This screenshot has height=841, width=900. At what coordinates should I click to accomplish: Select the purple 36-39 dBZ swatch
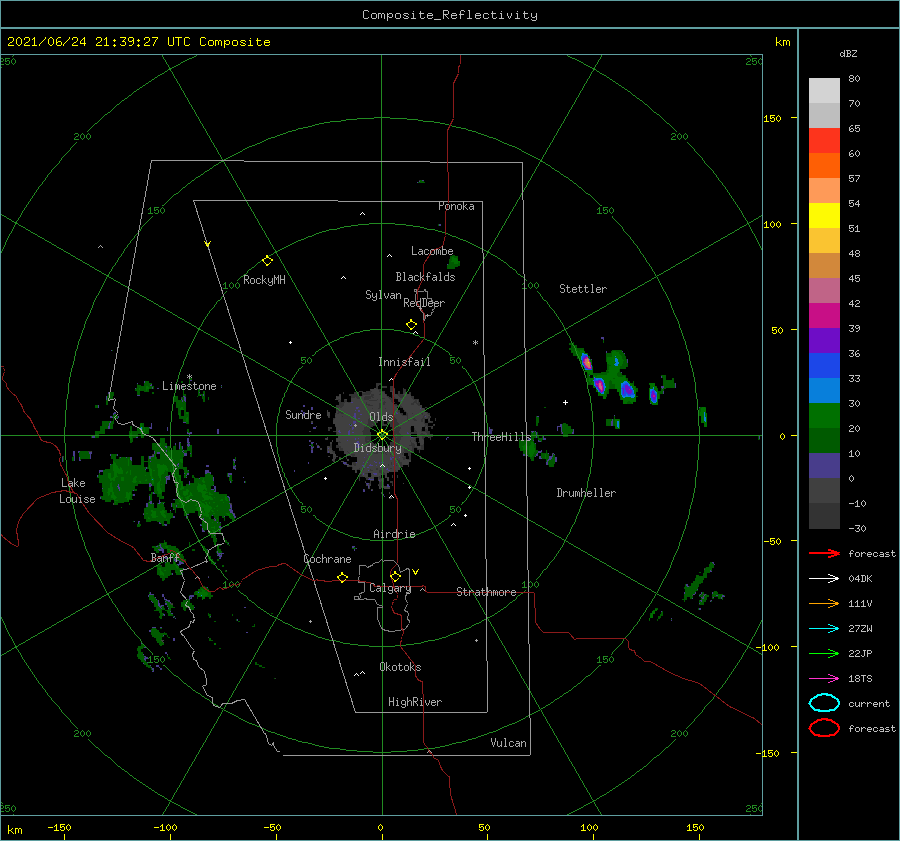[x=824, y=340]
